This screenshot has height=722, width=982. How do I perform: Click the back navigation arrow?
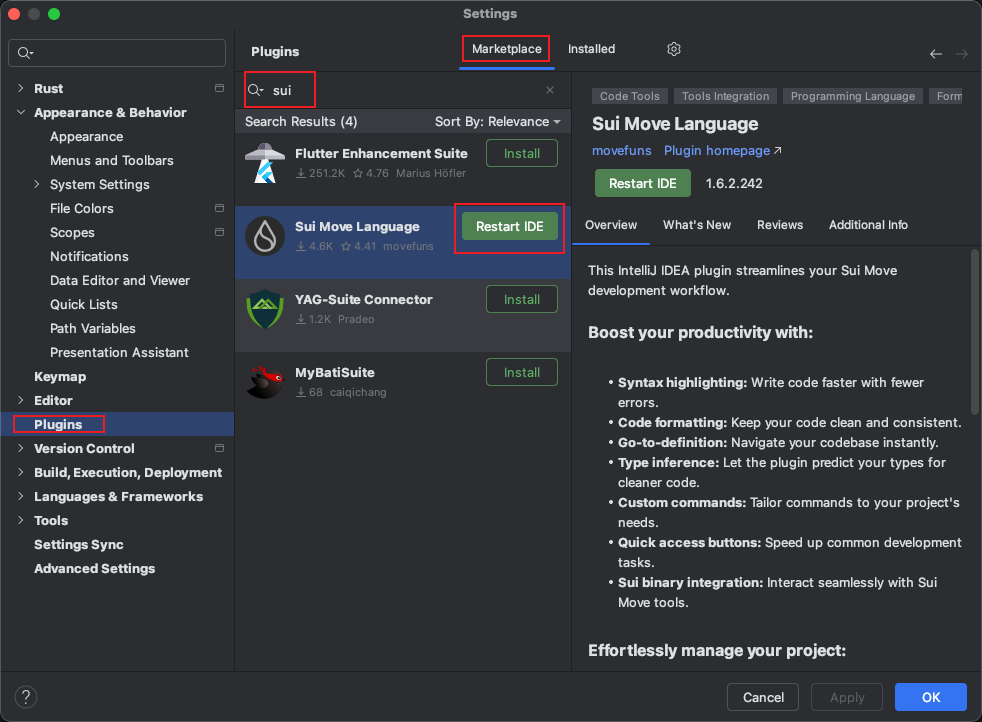click(936, 54)
